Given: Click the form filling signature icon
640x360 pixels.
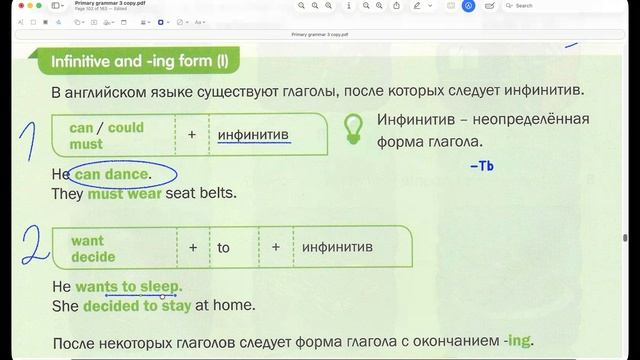Looking at the screenshot, I should [x=489, y=5].
